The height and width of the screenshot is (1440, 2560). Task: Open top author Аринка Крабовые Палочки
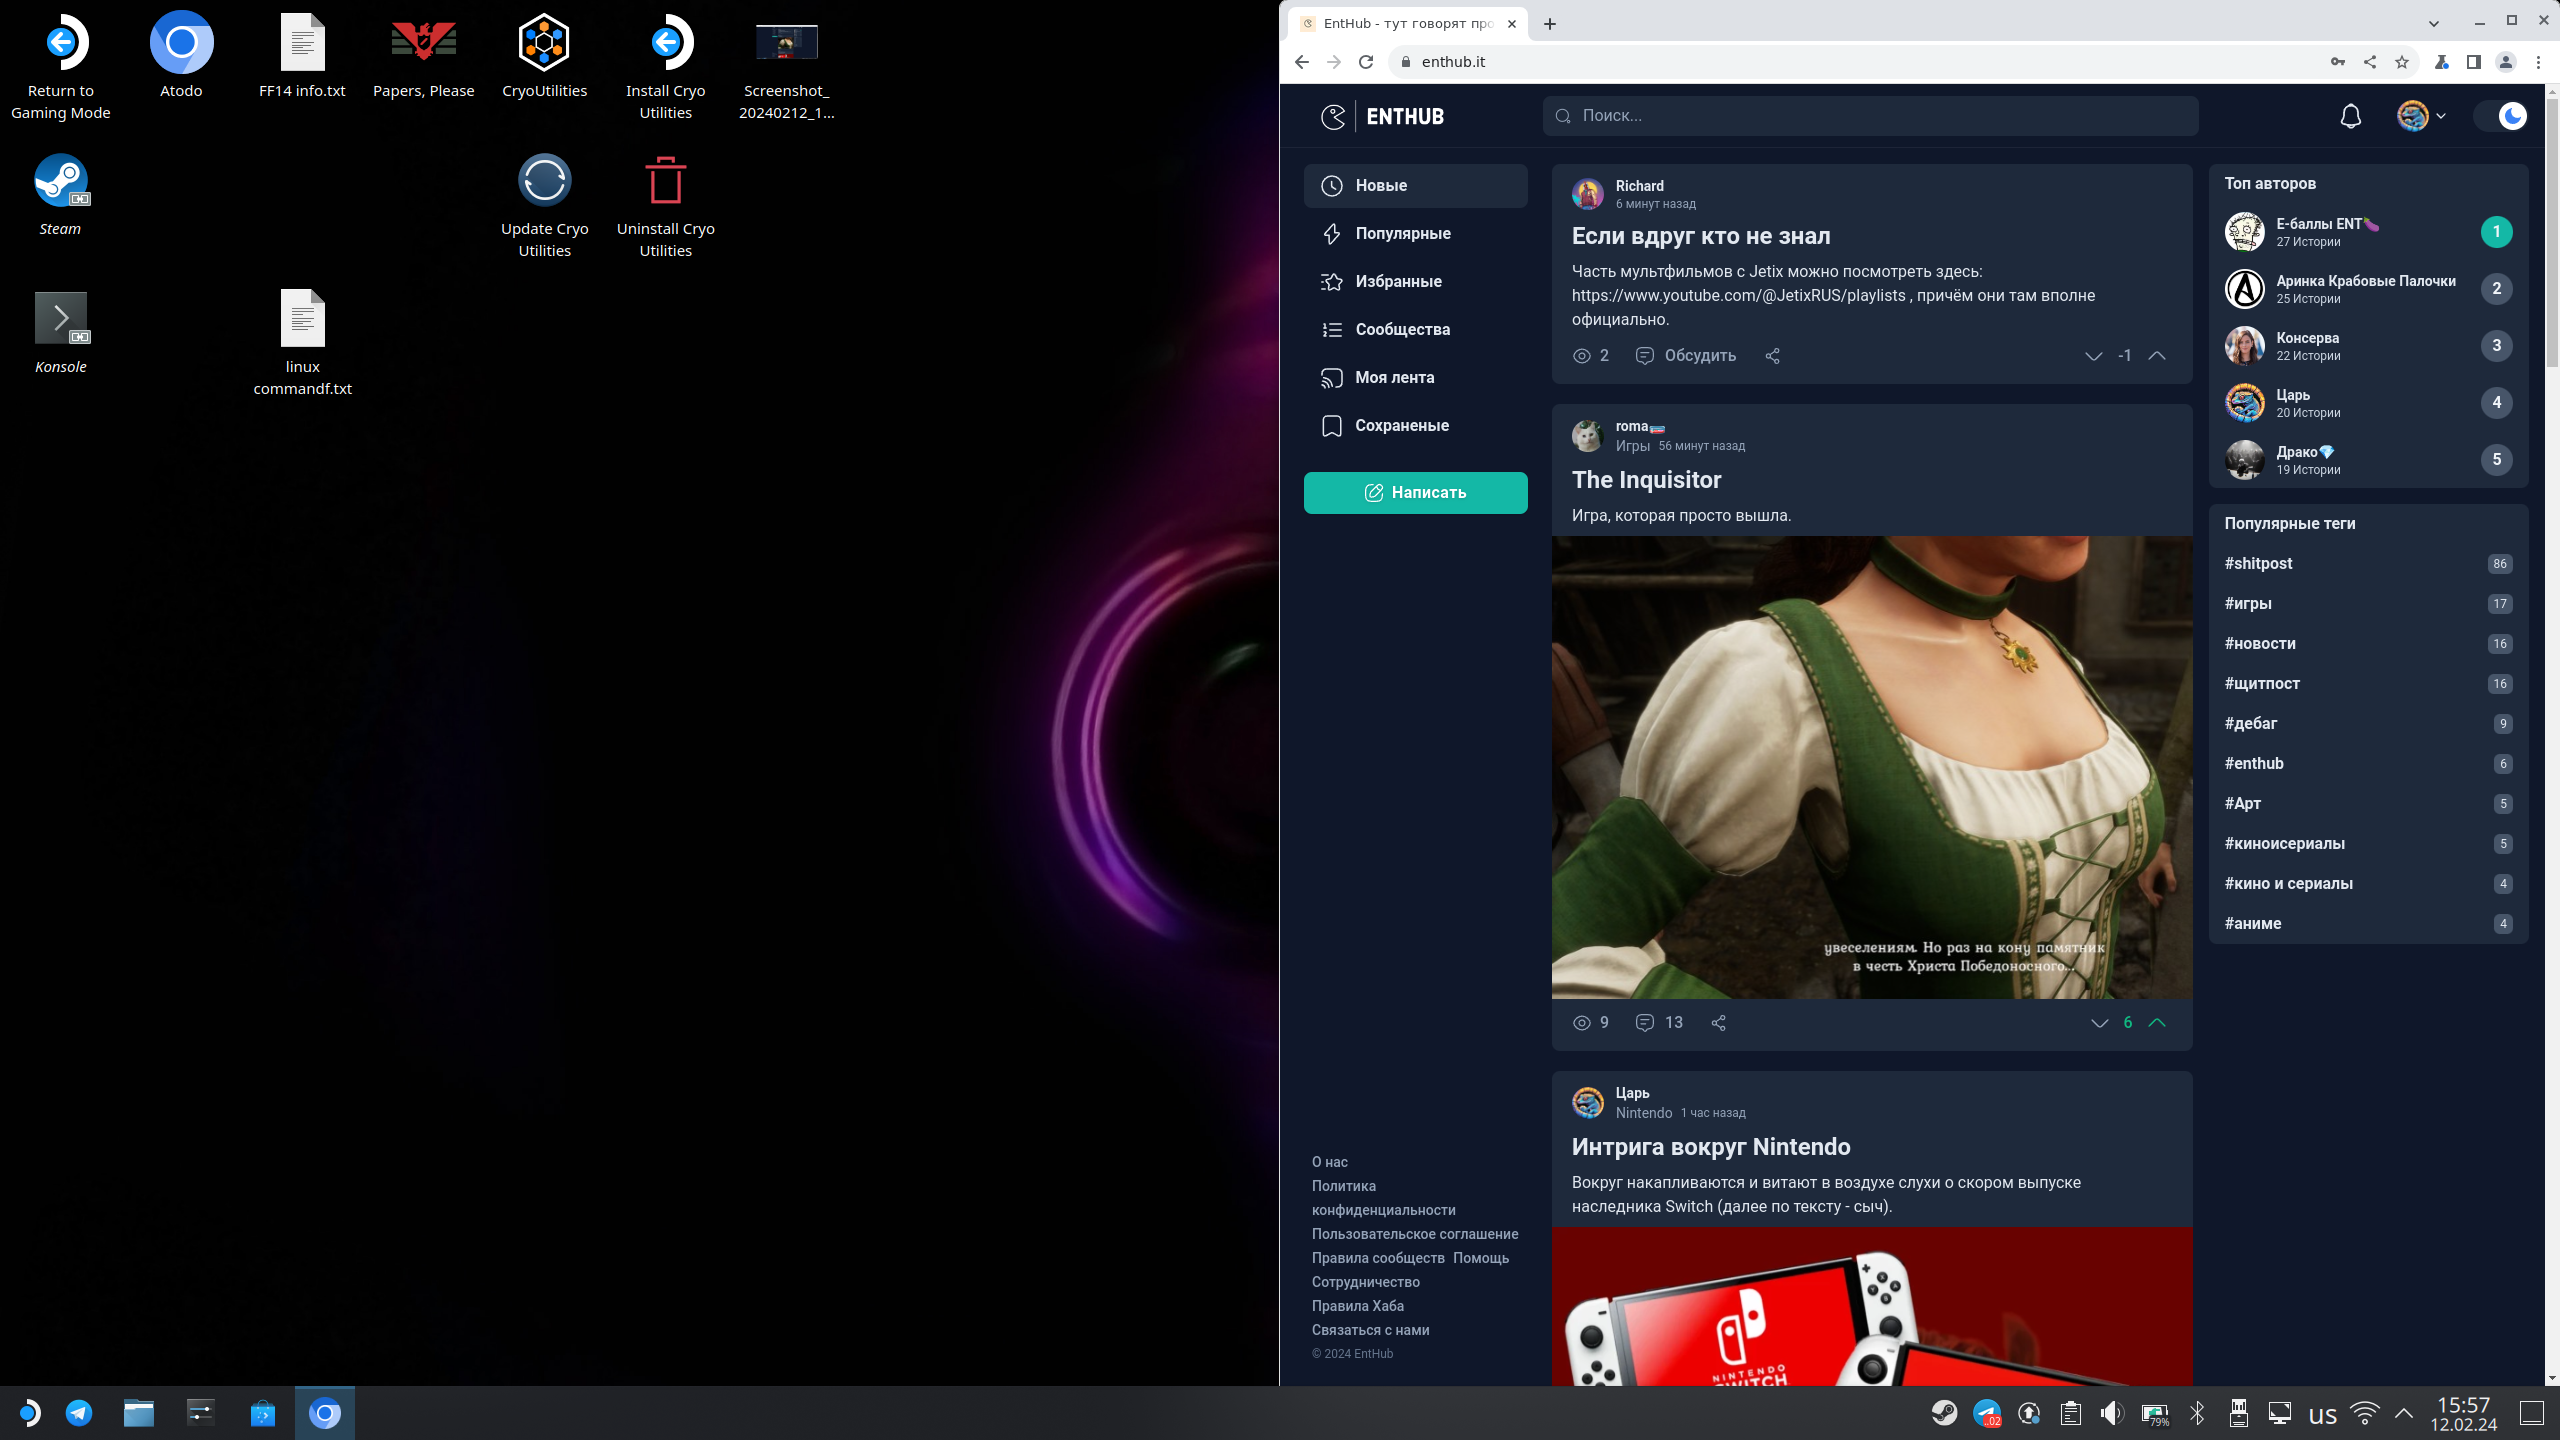[x=2366, y=281]
